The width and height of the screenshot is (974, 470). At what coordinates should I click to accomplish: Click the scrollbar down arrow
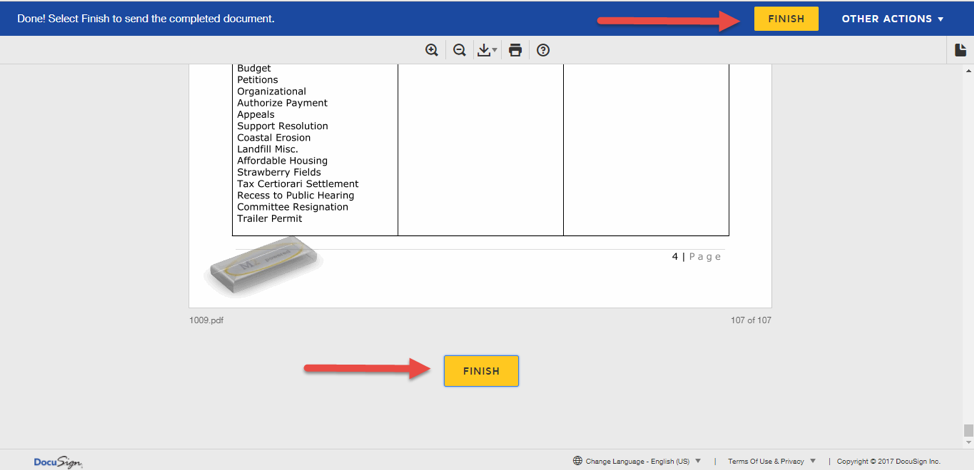pyautogui.click(x=967, y=442)
